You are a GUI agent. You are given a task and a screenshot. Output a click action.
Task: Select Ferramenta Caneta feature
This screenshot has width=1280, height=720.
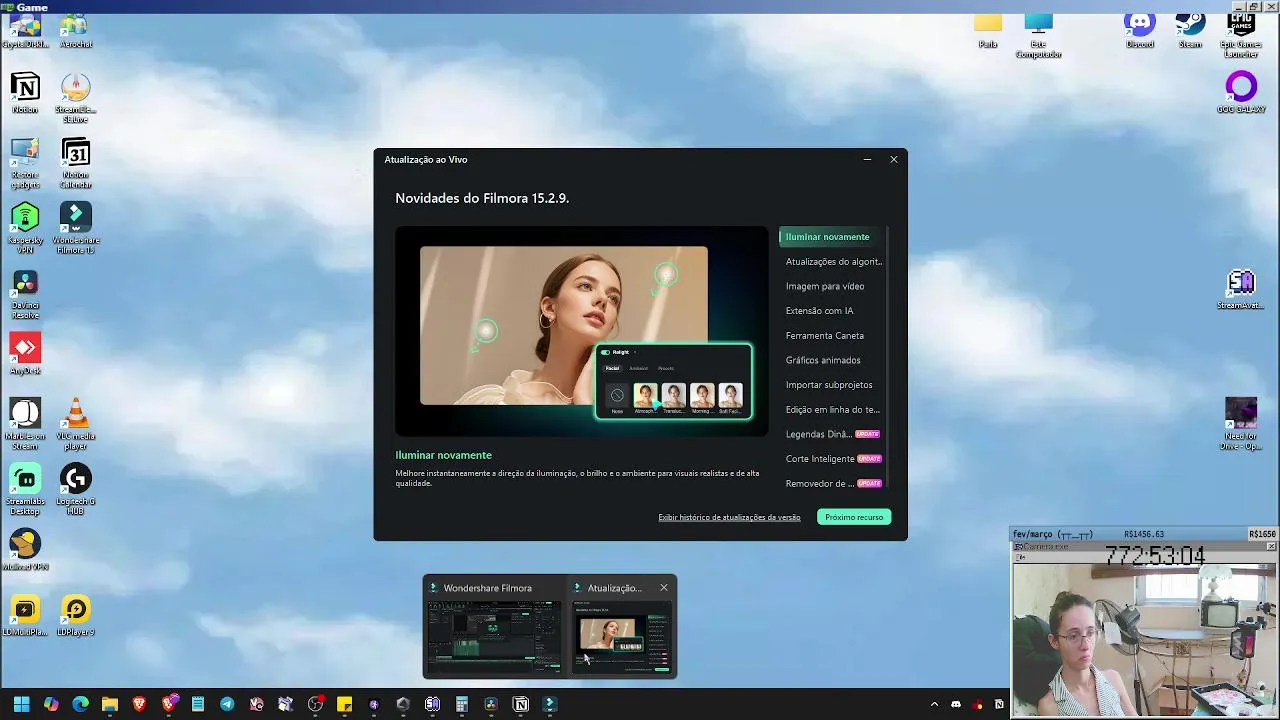coord(825,336)
